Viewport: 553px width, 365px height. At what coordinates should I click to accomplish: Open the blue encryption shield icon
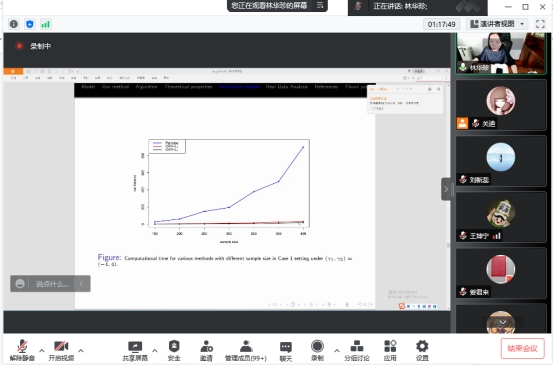pyautogui.click(x=30, y=24)
